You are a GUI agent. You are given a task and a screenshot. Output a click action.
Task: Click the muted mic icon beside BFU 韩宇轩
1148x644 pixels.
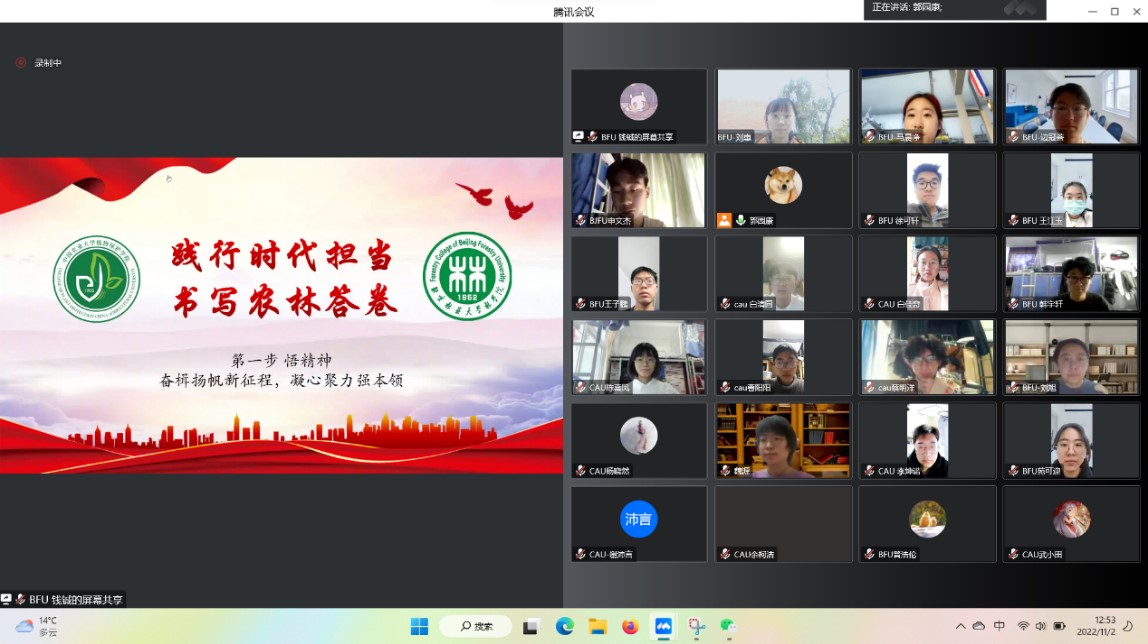pos(1013,304)
